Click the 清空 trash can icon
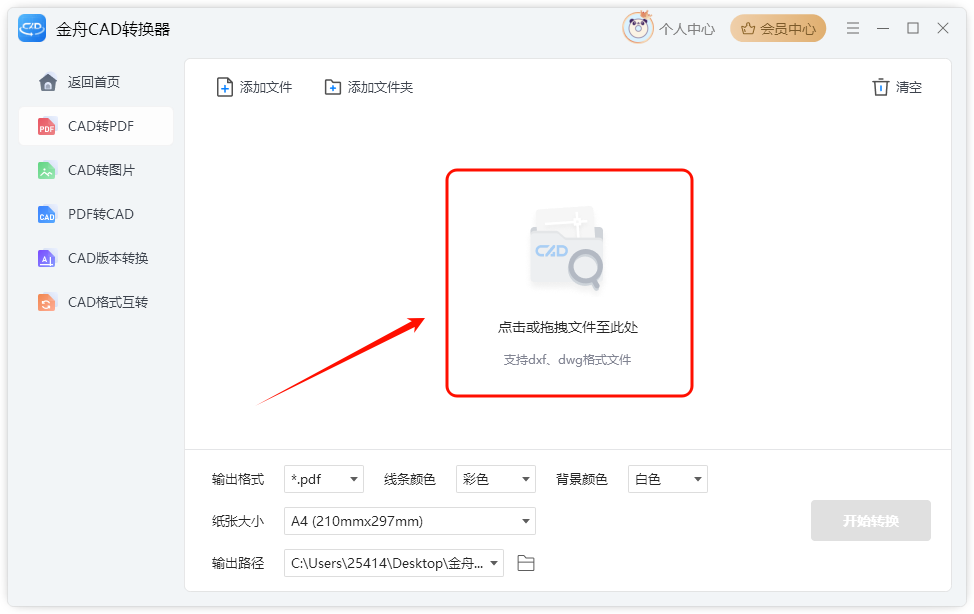 (880, 87)
